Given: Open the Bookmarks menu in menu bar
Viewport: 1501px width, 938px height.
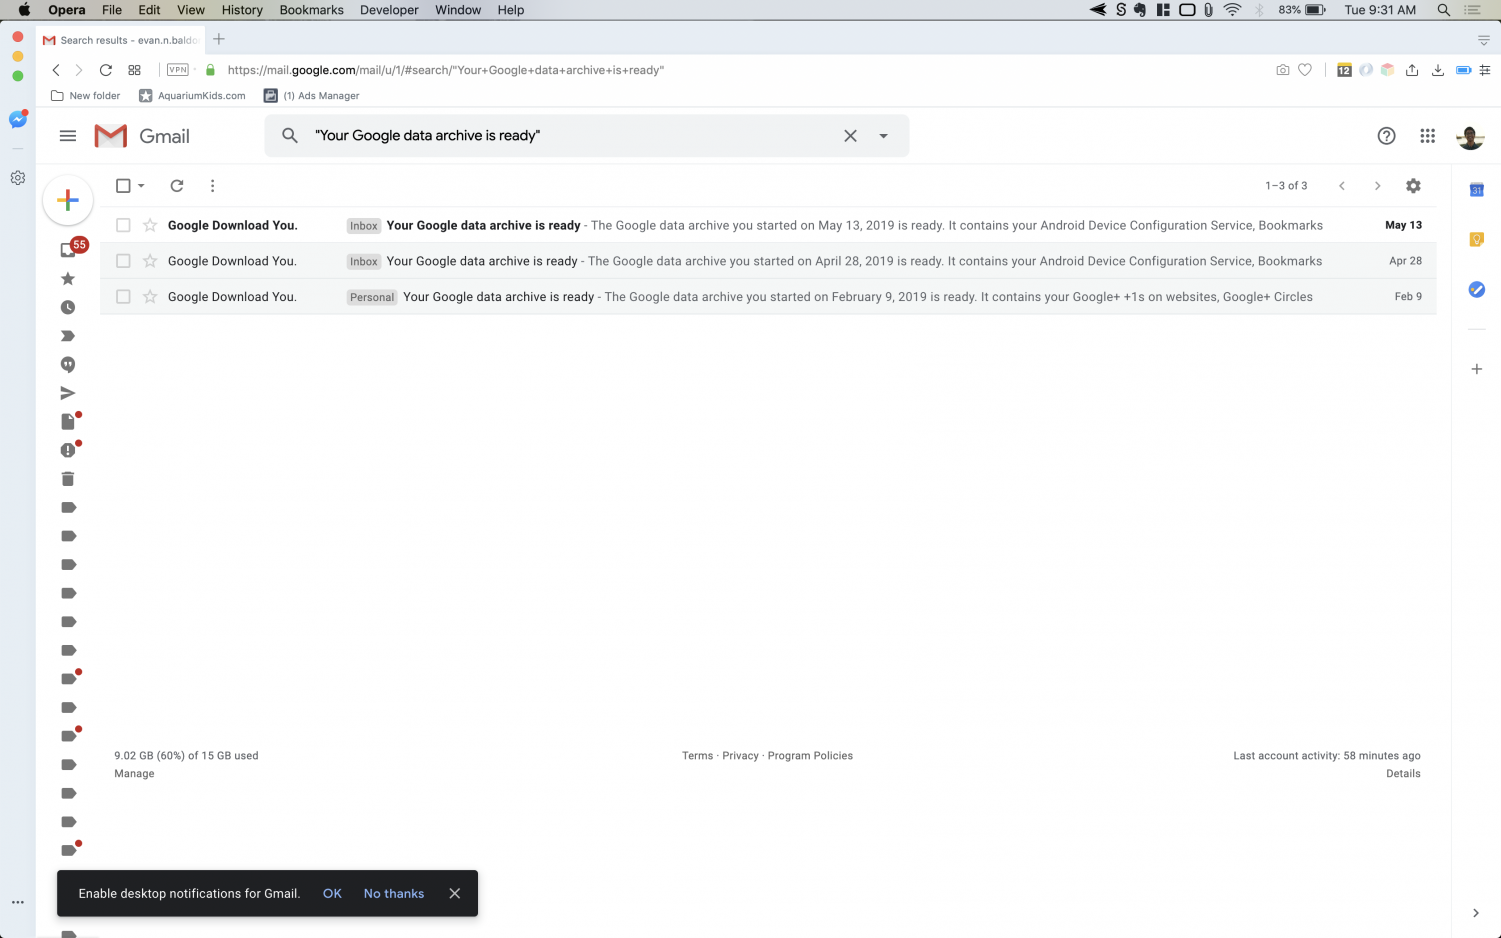Looking at the screenshot, I should tap(311, 10).
